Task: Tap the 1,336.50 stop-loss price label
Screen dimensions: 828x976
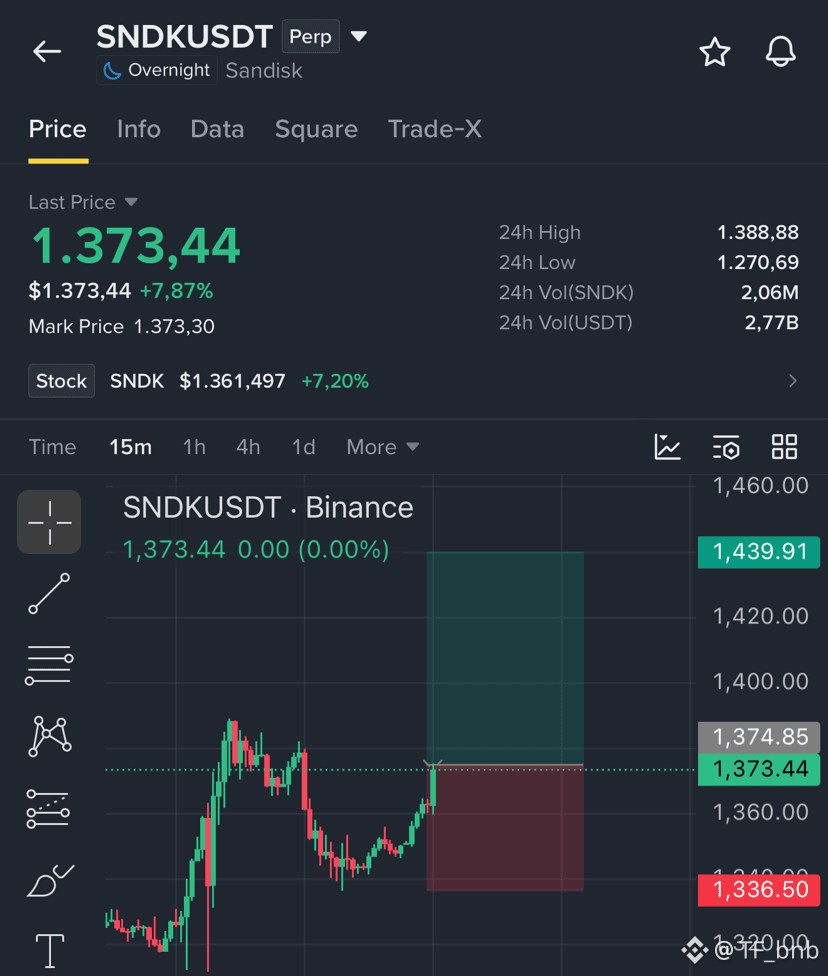Action: click(759, 890)
